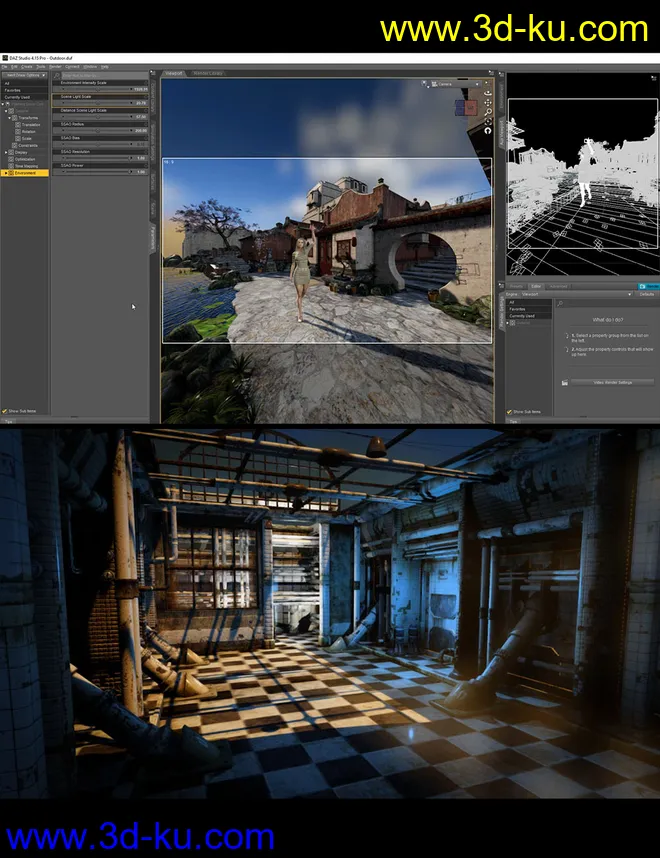The width and height of the screenshot is (660, 858).
Task: Select Favorites in Render Settings list
Action: (x=529, y=309)
